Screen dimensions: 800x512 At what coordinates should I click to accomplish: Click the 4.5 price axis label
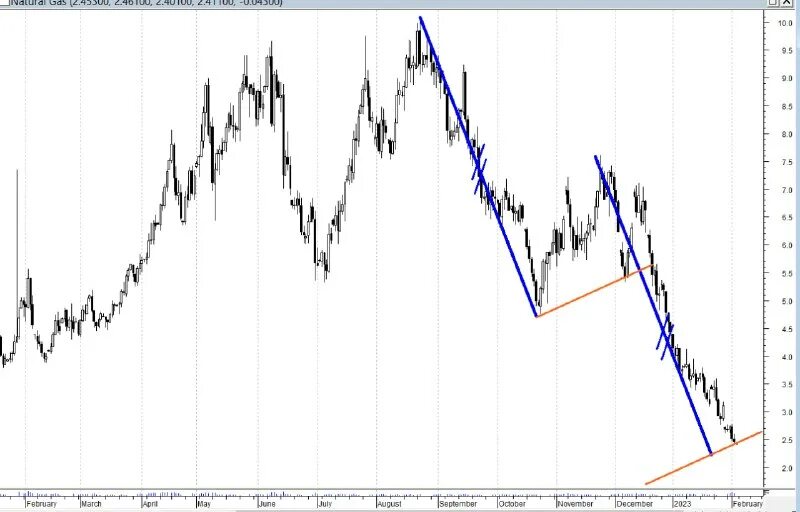pyautogui.click(x=786, y=329)
